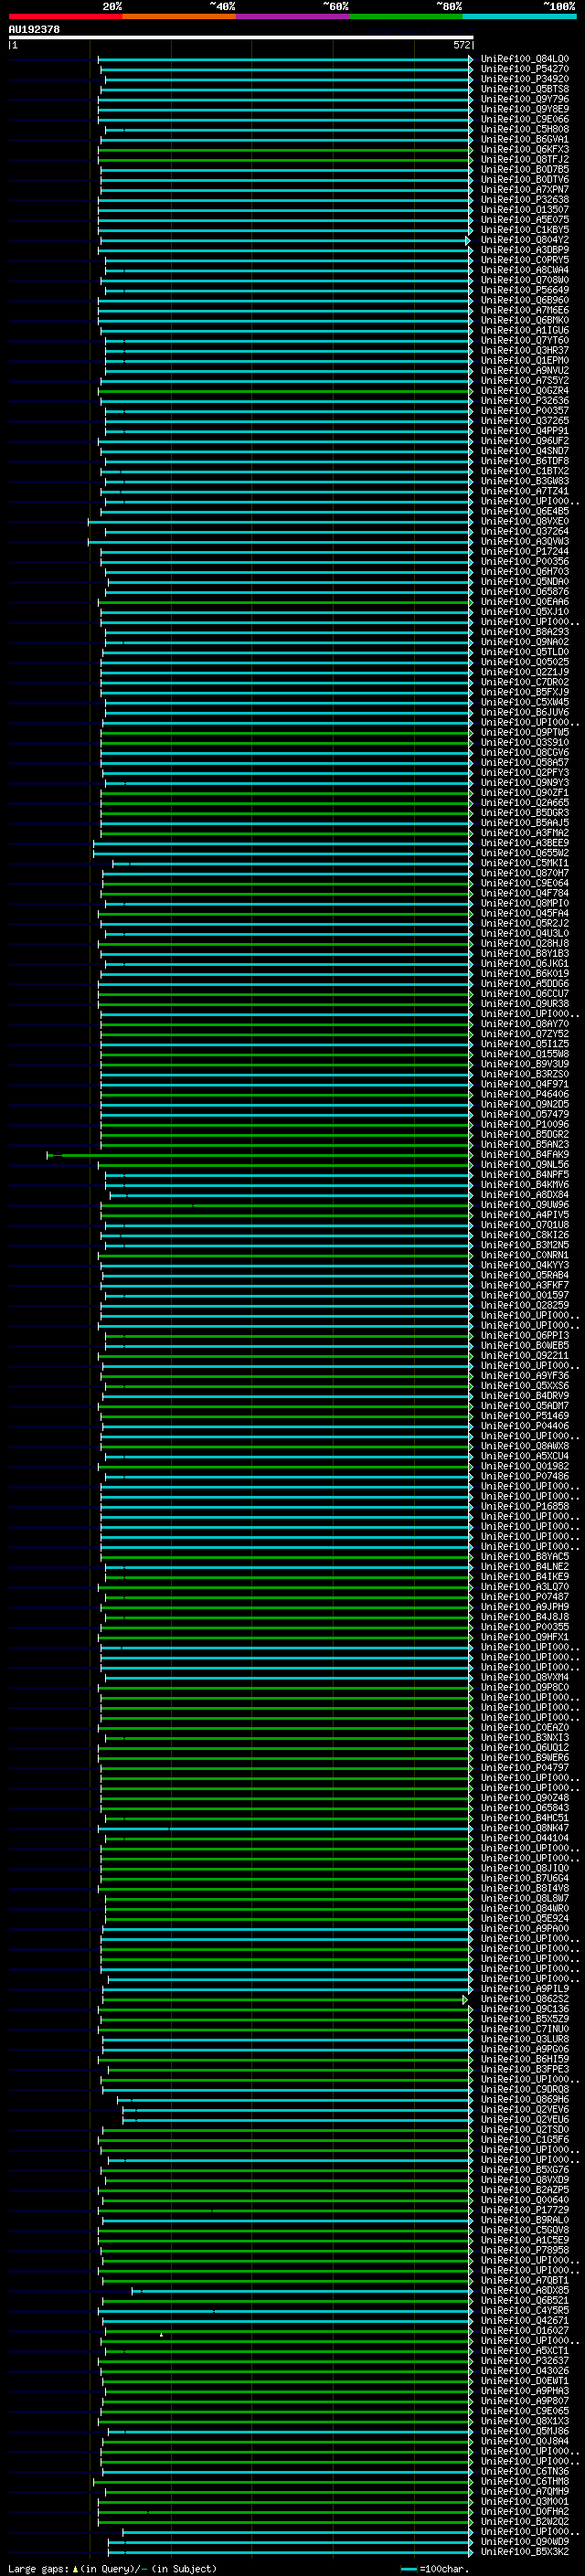
Task: Open hit UniRef100_A7XPN7
Action: (x=525, y=190)
